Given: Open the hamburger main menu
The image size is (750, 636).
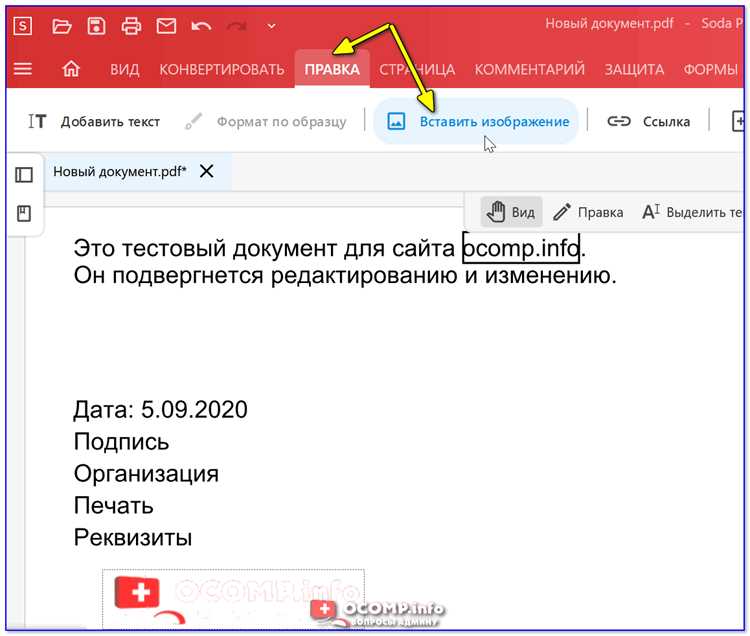Looking at the screenshot, I should 22,69.
